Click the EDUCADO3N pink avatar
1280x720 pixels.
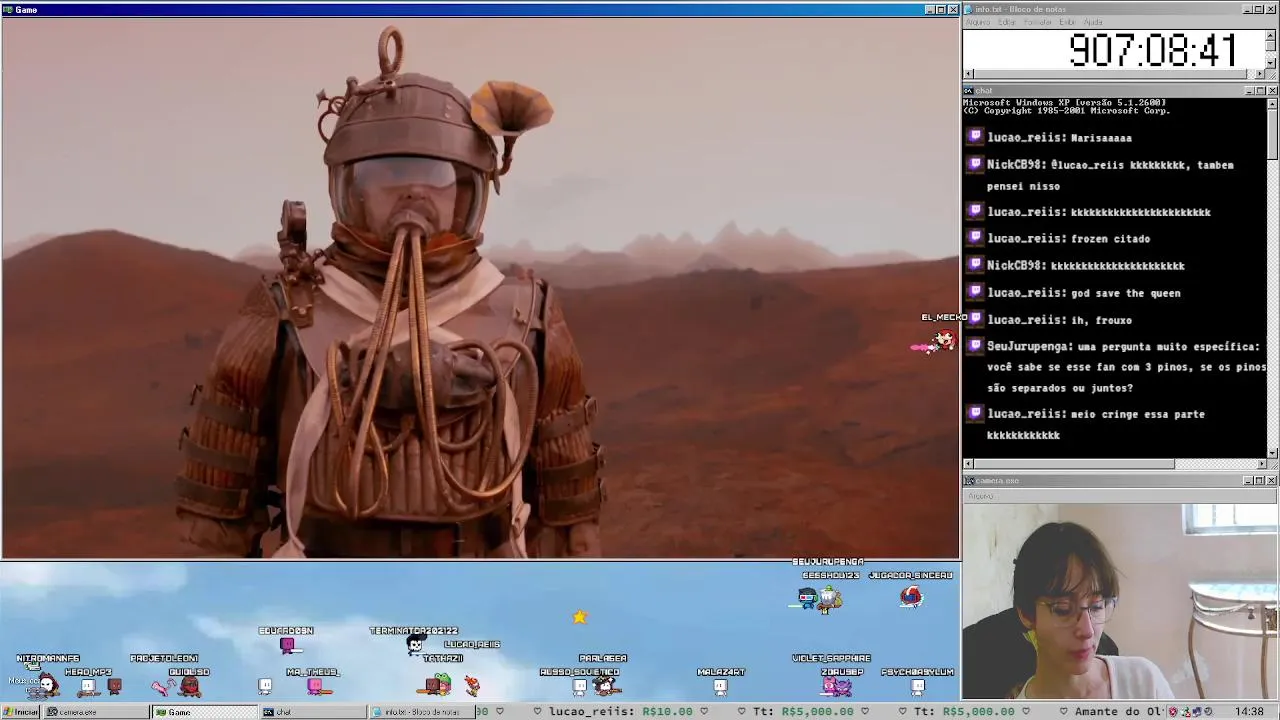(x=288, y=646)
